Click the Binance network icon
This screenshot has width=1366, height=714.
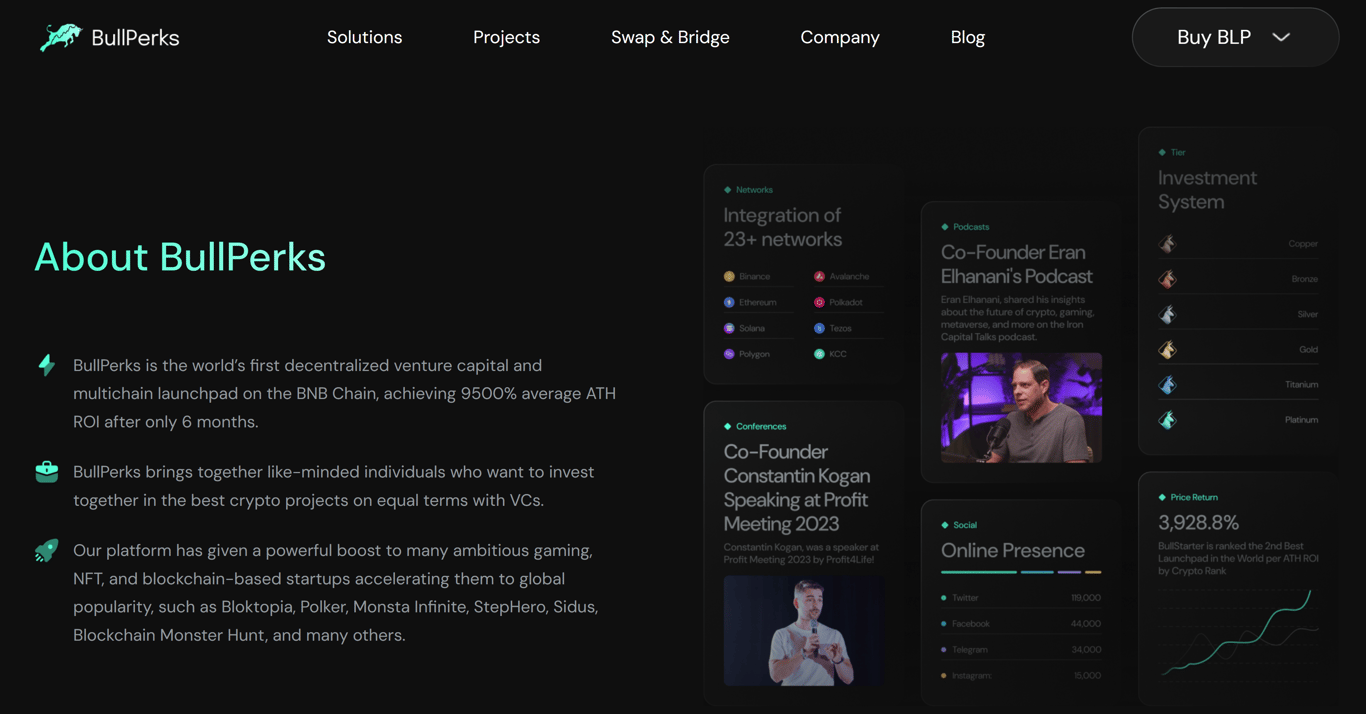coord(729,276)
